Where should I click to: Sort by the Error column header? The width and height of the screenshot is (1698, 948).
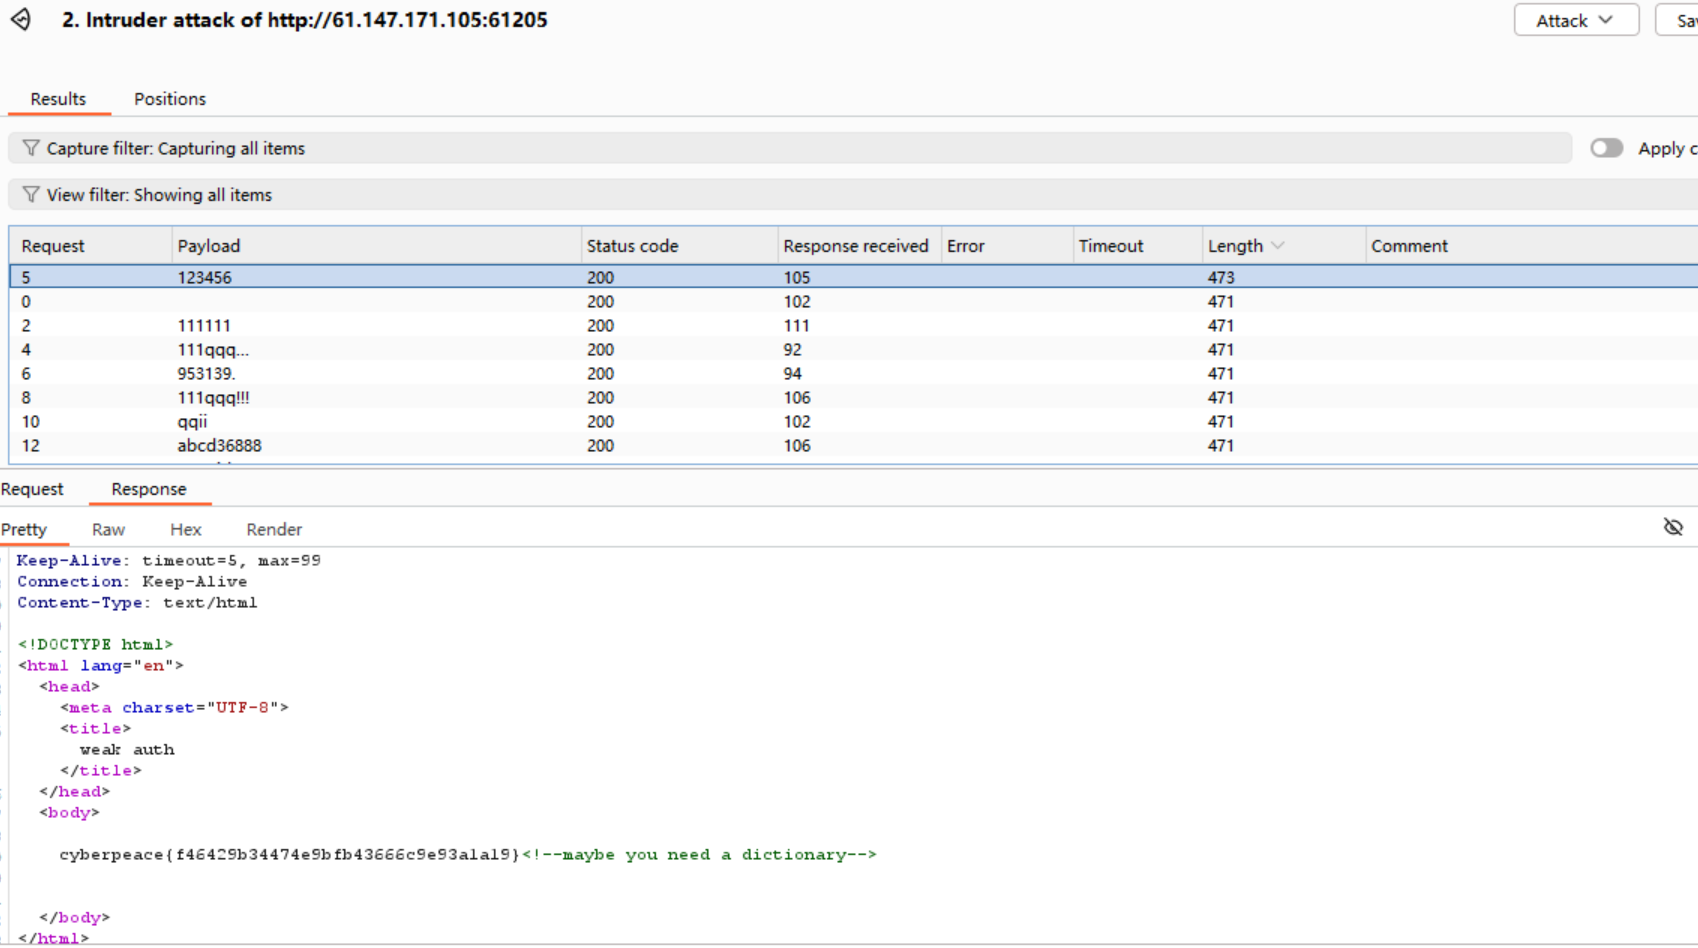pyautogui.click(x=1007, y=246)
